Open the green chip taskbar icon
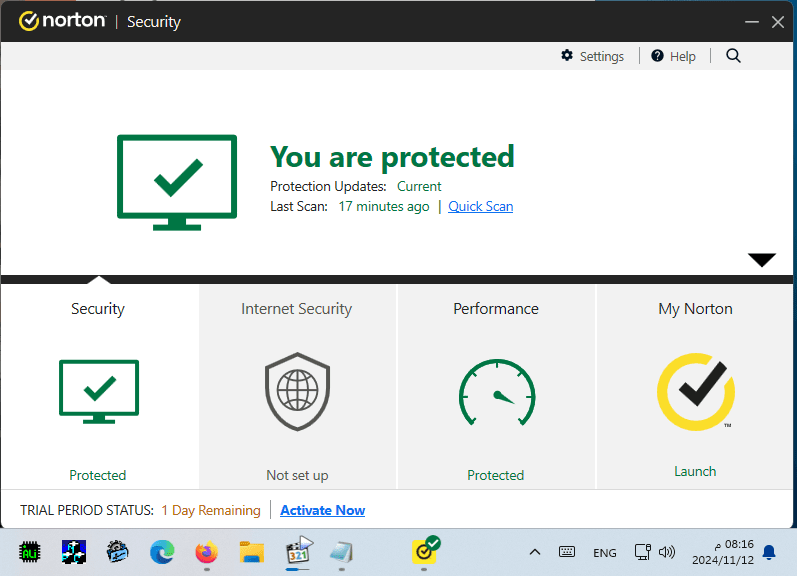 (30, 553)
